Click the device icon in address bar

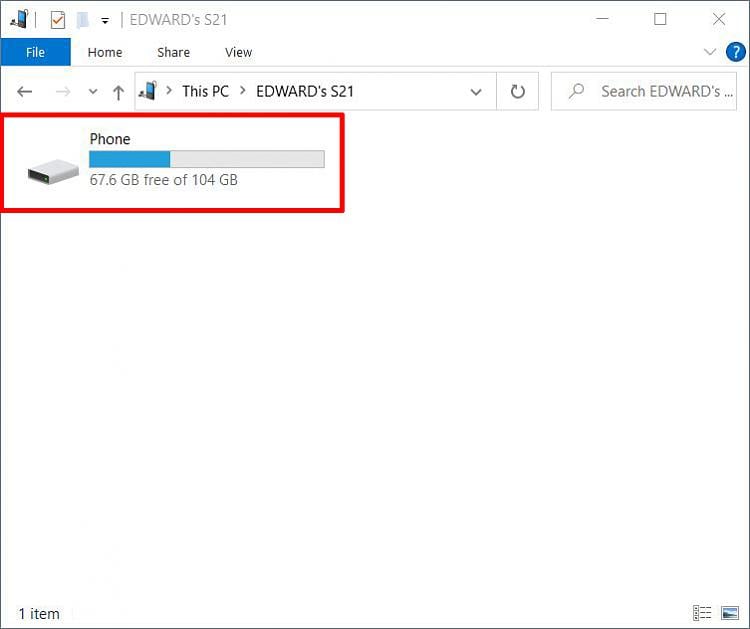[147, 91]
